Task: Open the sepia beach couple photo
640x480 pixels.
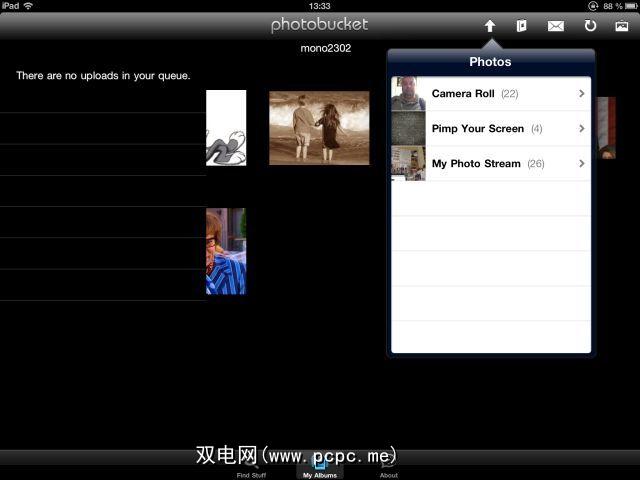Action: 319,128
